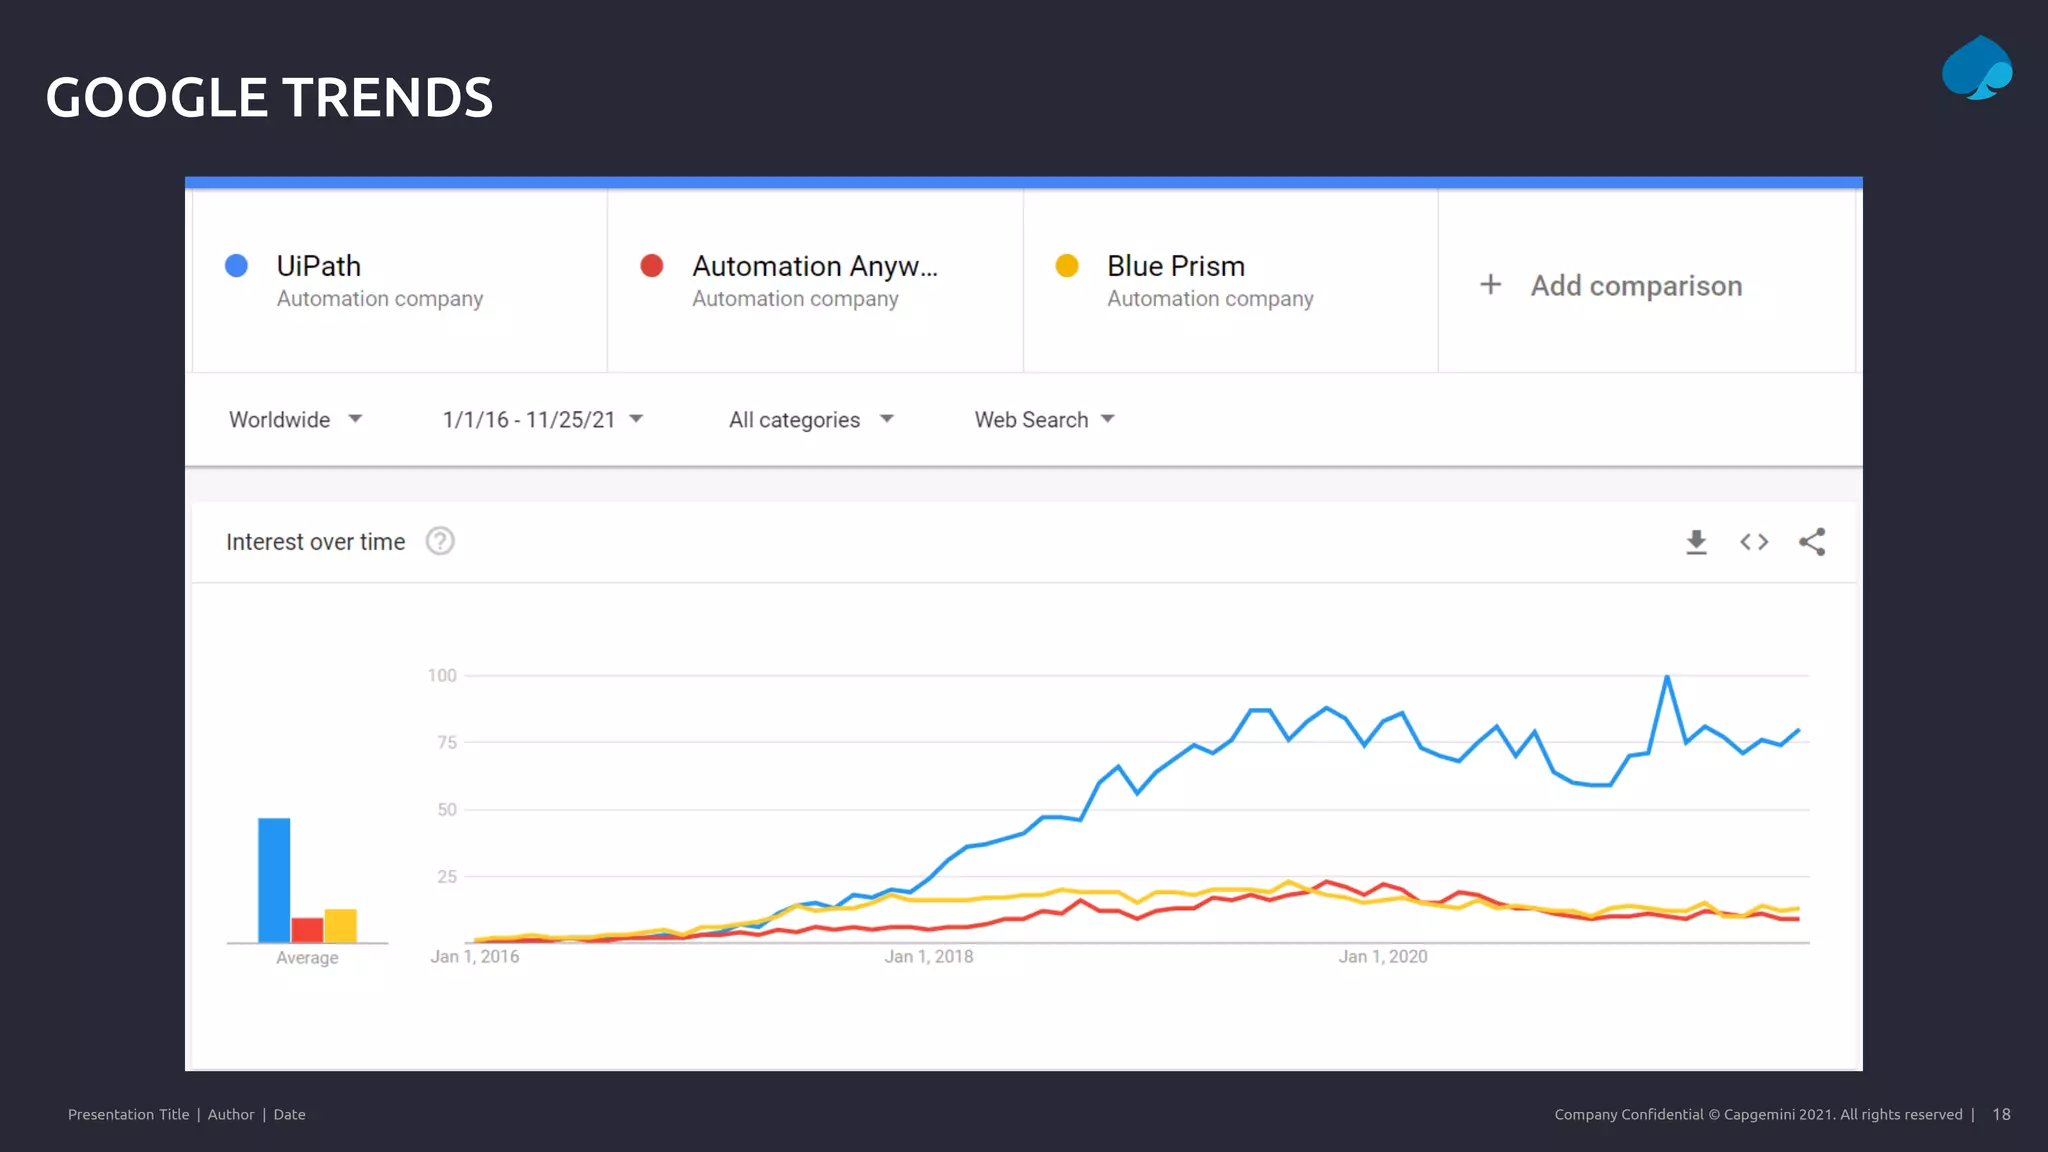Click the UiPath peak at 100
2048x1152 pixels.
1667,678
